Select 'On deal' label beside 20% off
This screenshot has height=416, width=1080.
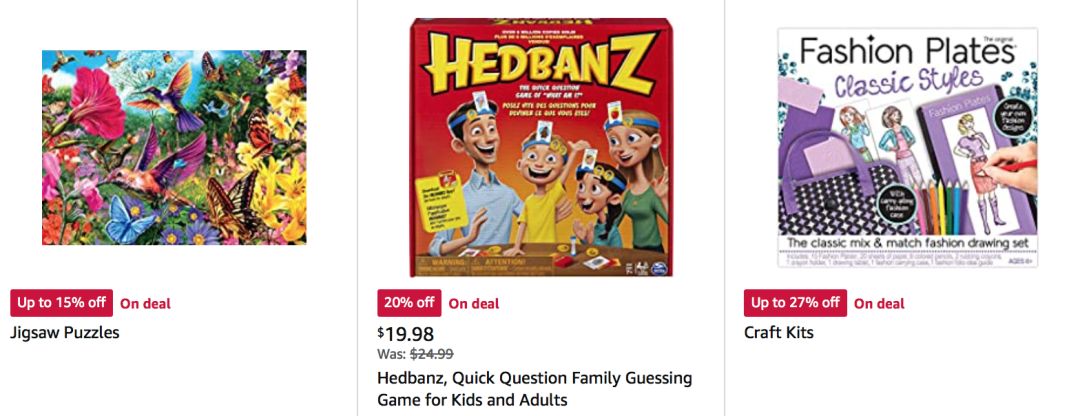pos(474,304)
